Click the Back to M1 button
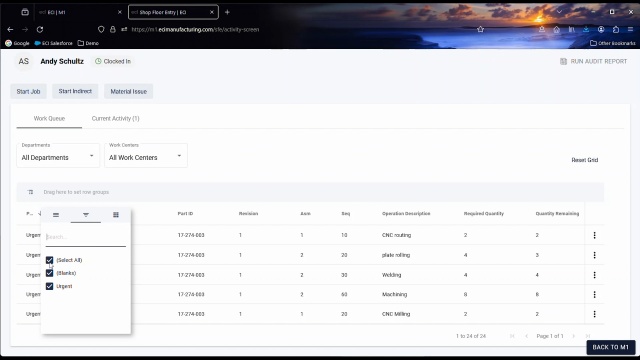This screenshot has height=360, width=640. coord(611,347)
